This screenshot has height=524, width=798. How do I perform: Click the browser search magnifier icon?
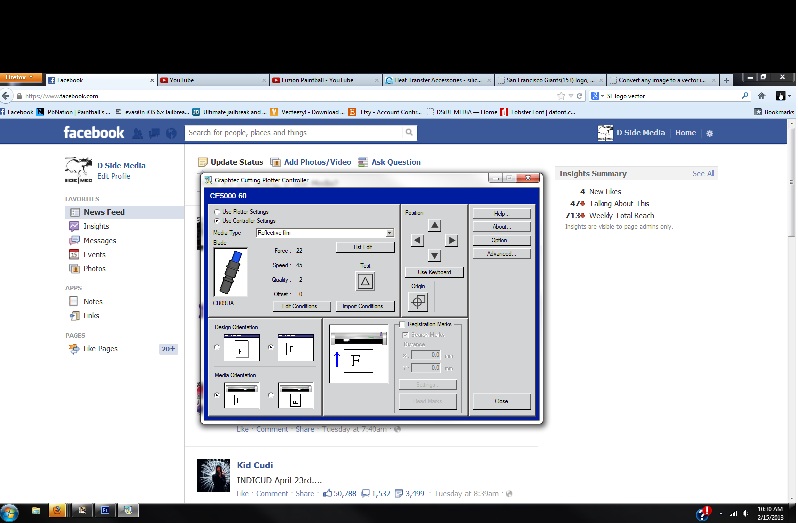(745, 96)
